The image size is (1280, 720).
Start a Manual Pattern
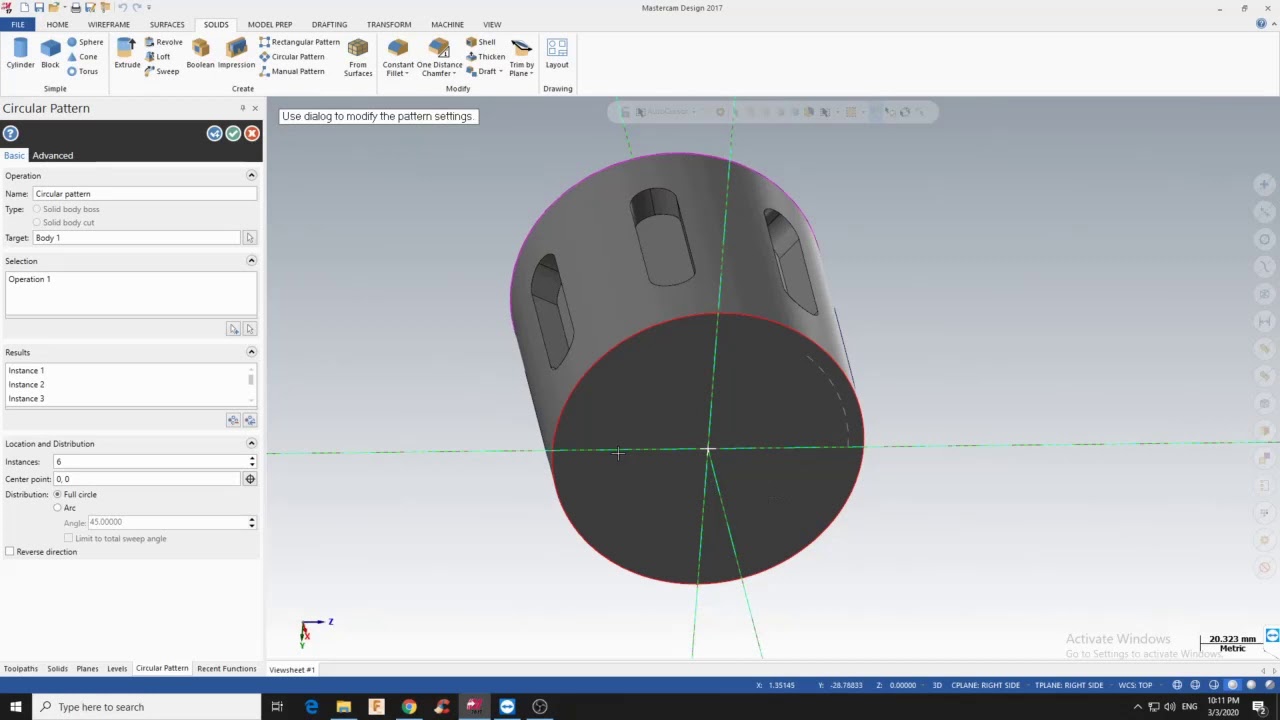pos(291,71)
